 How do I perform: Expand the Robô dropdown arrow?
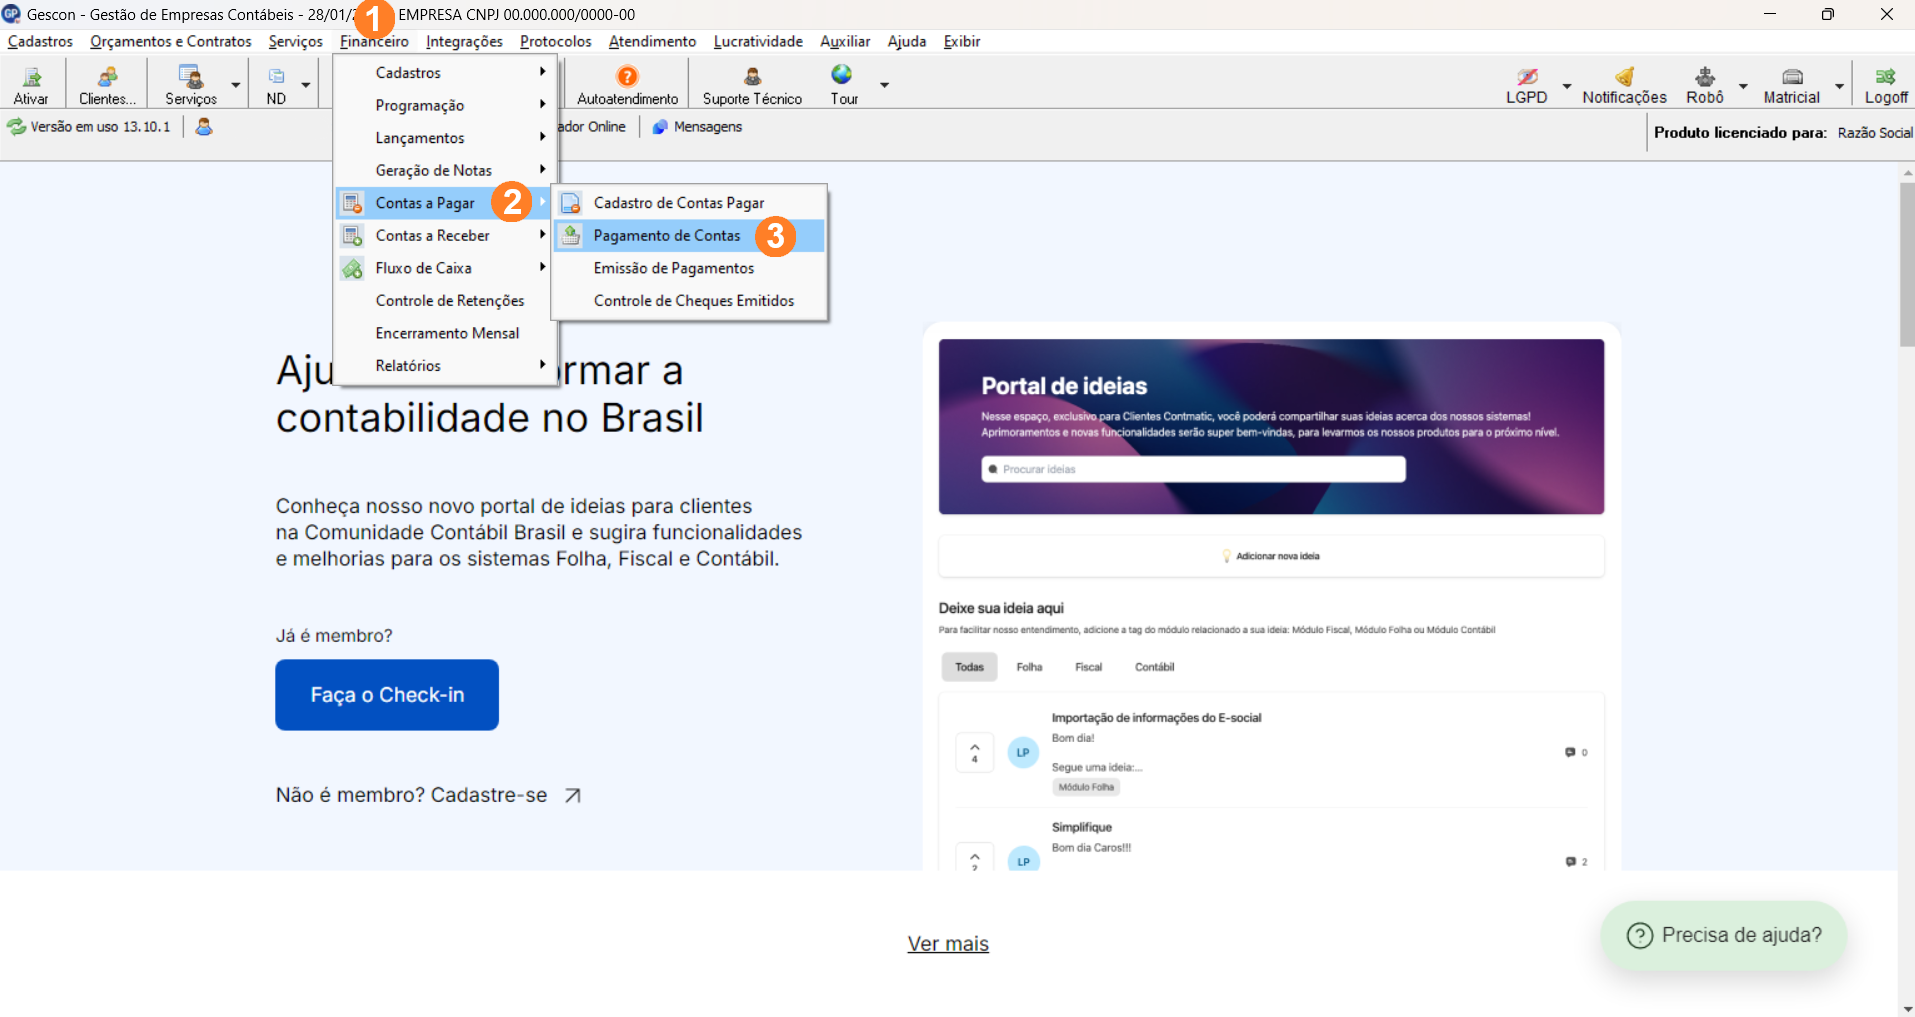tap(1743, 85)
